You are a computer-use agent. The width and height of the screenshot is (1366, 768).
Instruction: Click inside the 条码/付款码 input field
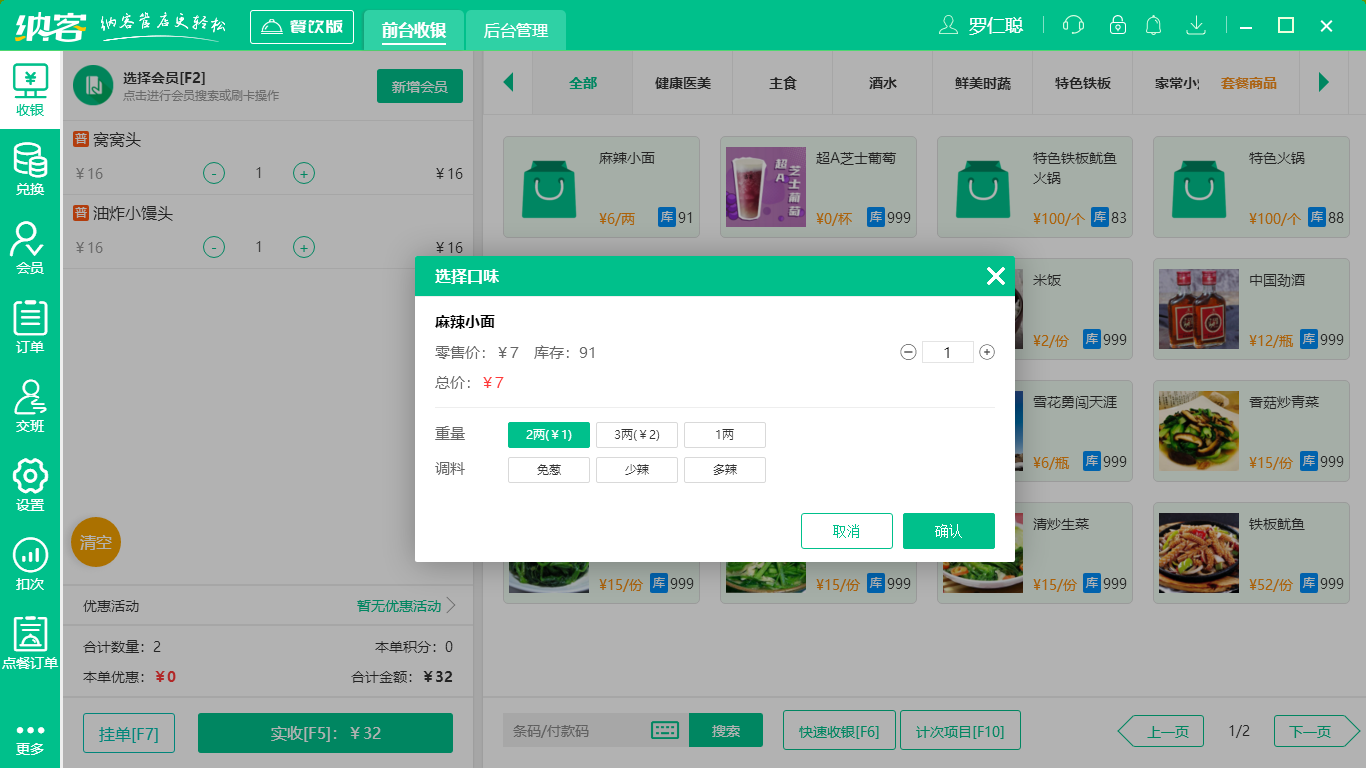coord(580,730)
